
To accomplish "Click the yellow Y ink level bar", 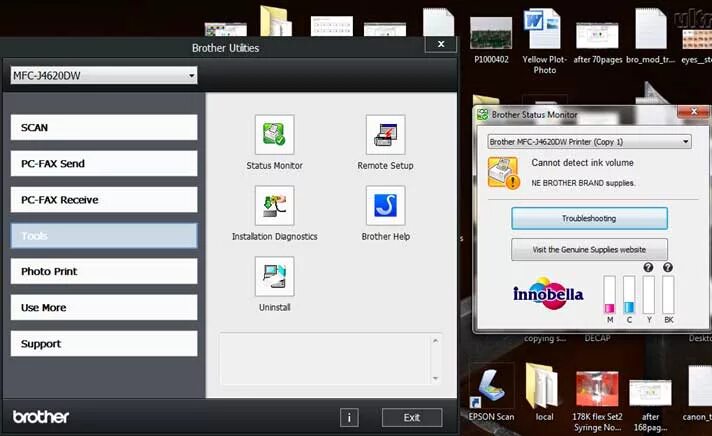I will [x=648, y=294].
